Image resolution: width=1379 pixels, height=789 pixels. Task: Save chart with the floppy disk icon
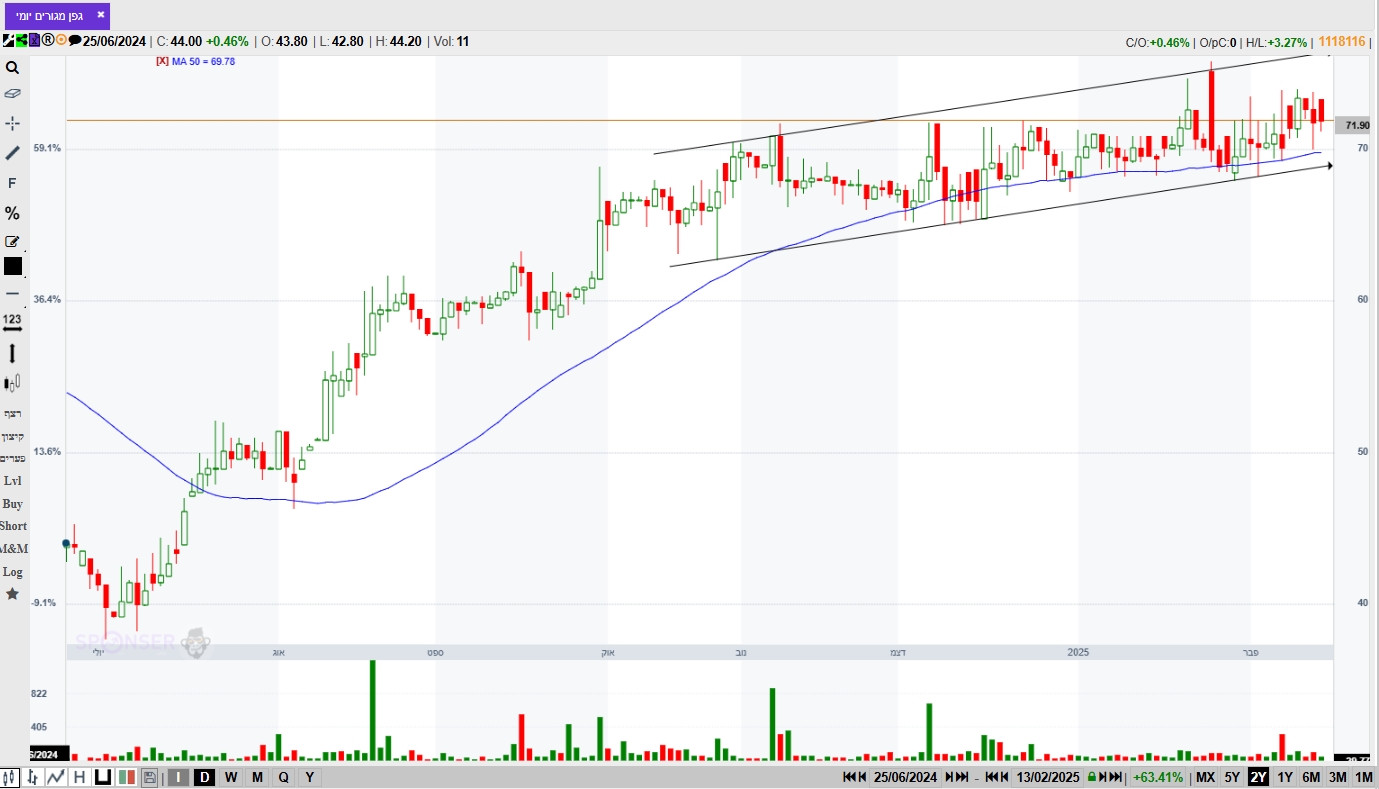point(149,777)
